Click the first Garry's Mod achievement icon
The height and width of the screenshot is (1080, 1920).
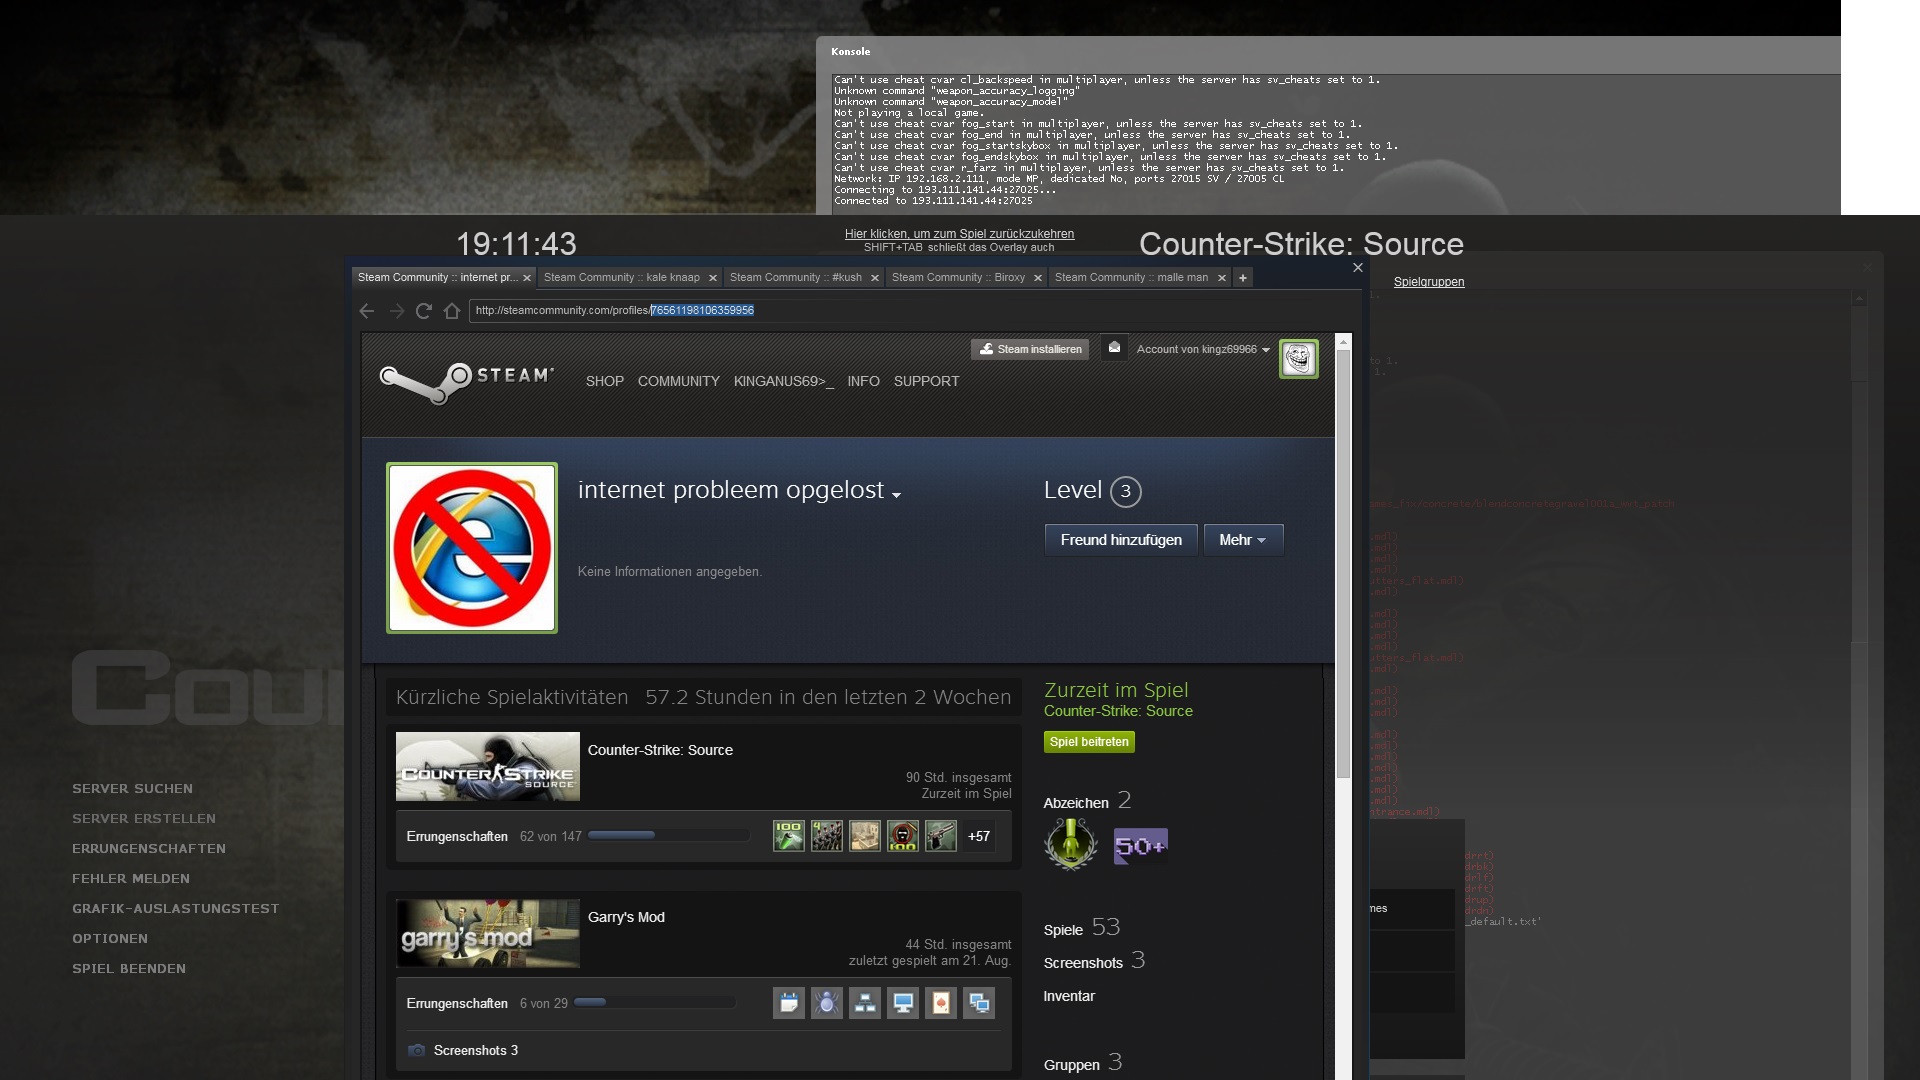coord(788,1003)
